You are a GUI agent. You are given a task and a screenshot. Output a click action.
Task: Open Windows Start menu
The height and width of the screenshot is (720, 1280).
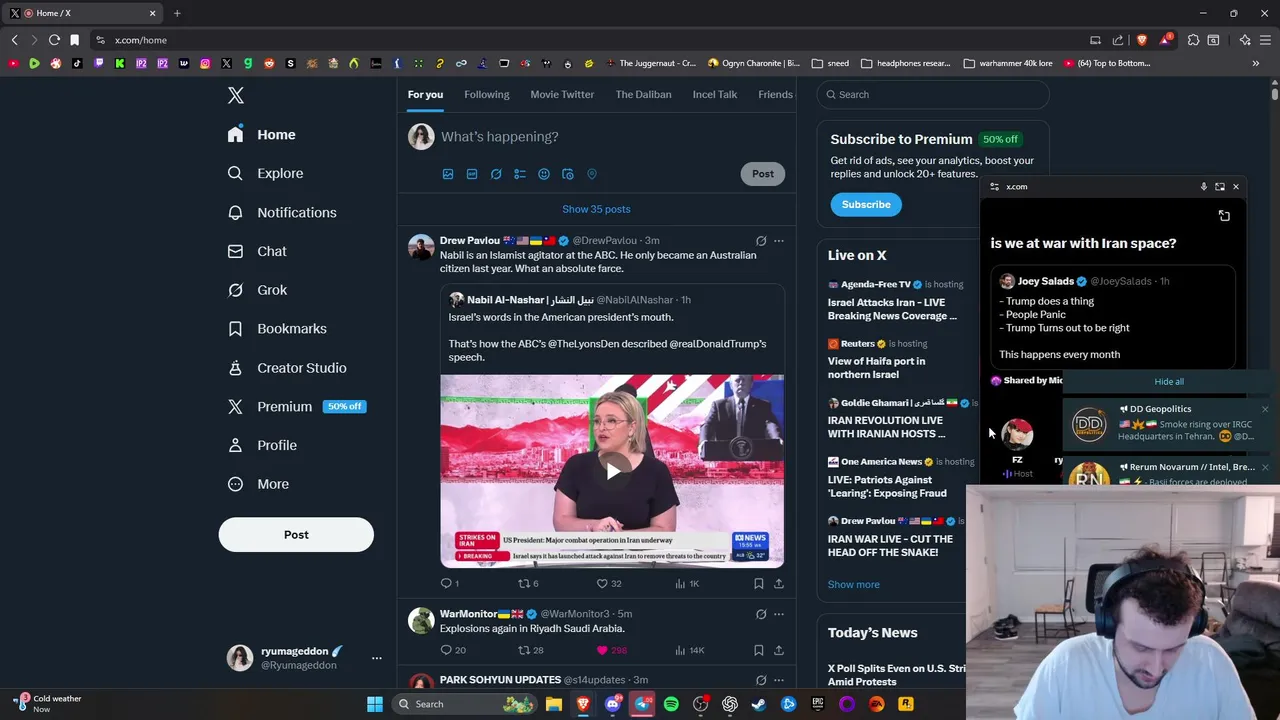pos(375,704)
